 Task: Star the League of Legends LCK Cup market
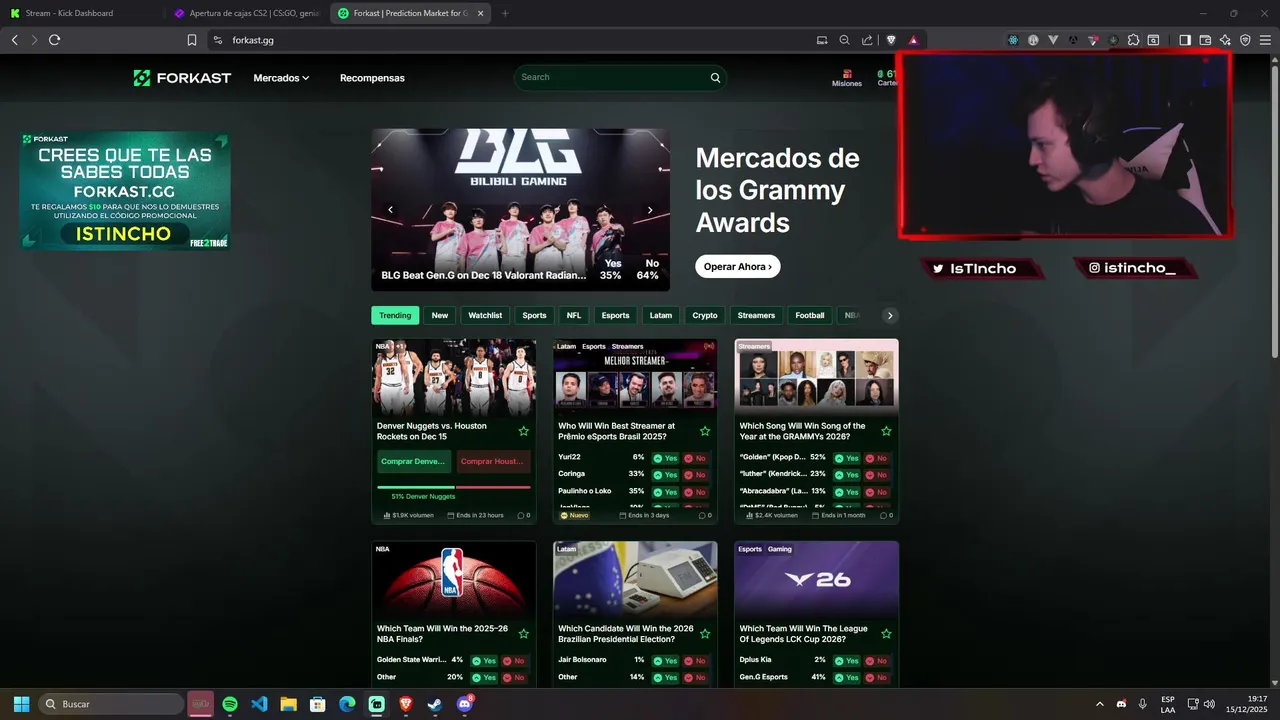tap(886, 634)
